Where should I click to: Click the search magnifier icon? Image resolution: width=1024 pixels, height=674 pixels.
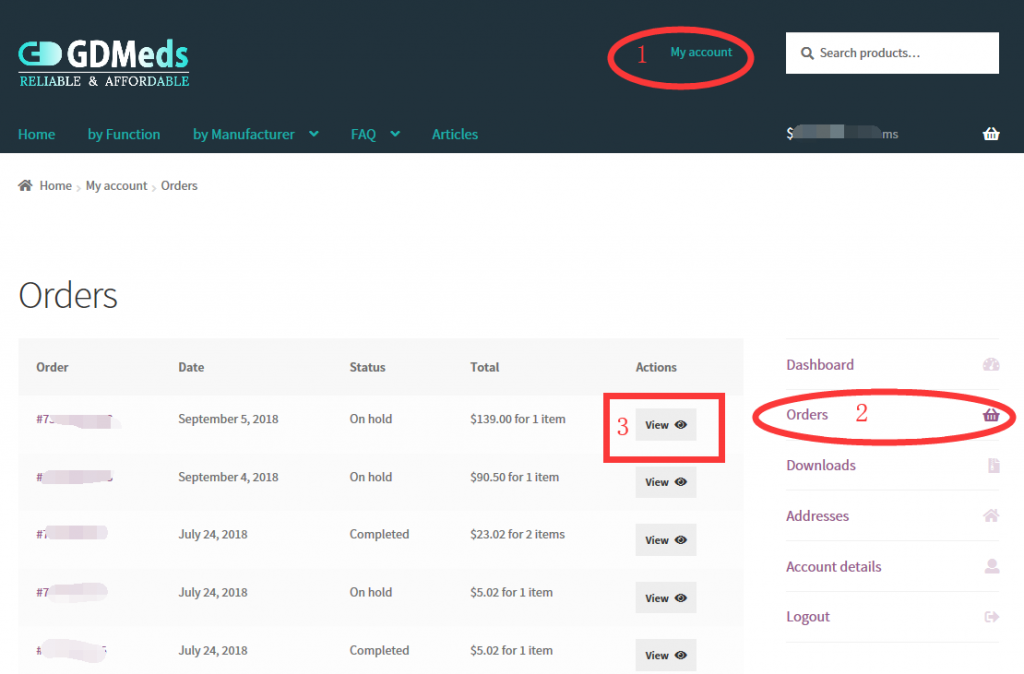coord(807,53)
